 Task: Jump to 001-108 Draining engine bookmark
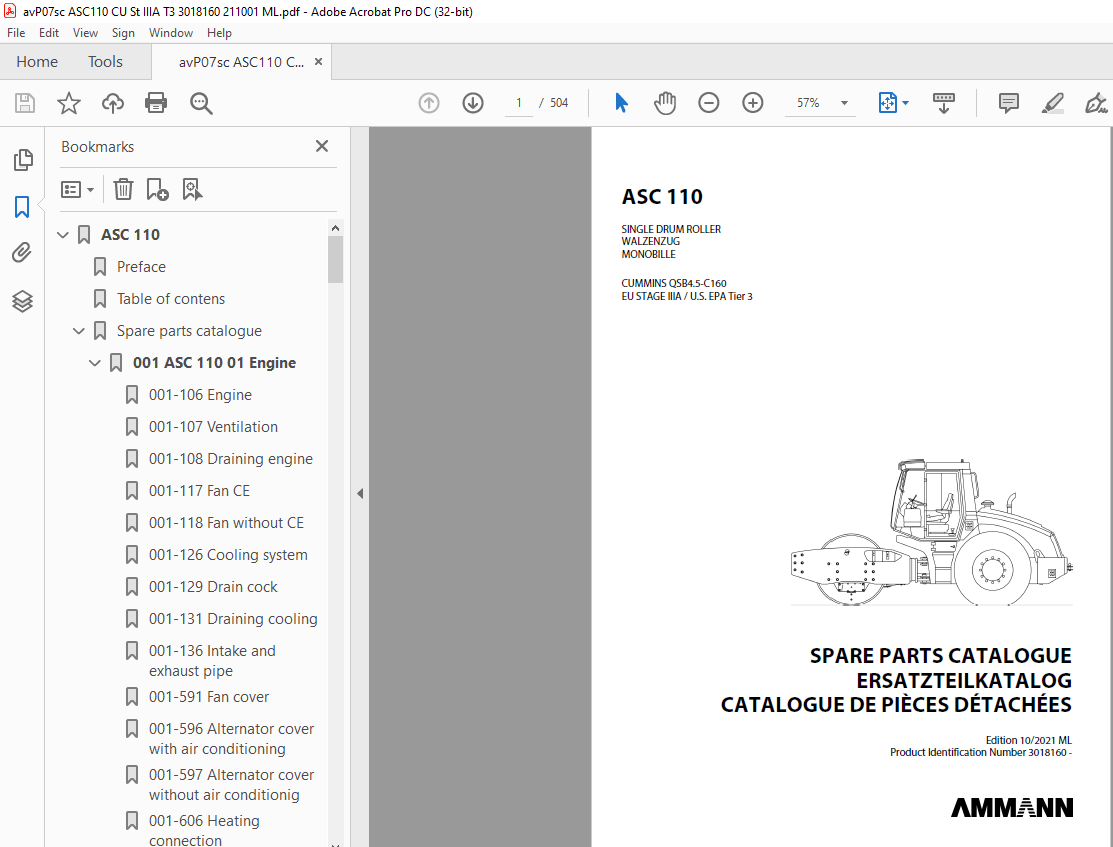[x=231, y=459]
